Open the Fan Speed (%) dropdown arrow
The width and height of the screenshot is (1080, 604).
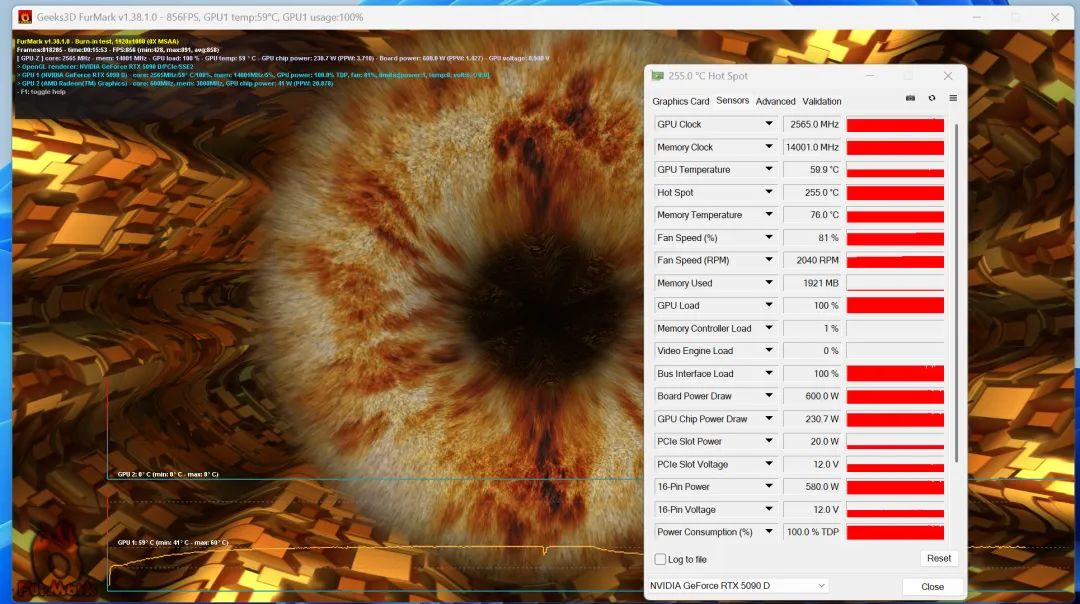(x=769, y=238)
